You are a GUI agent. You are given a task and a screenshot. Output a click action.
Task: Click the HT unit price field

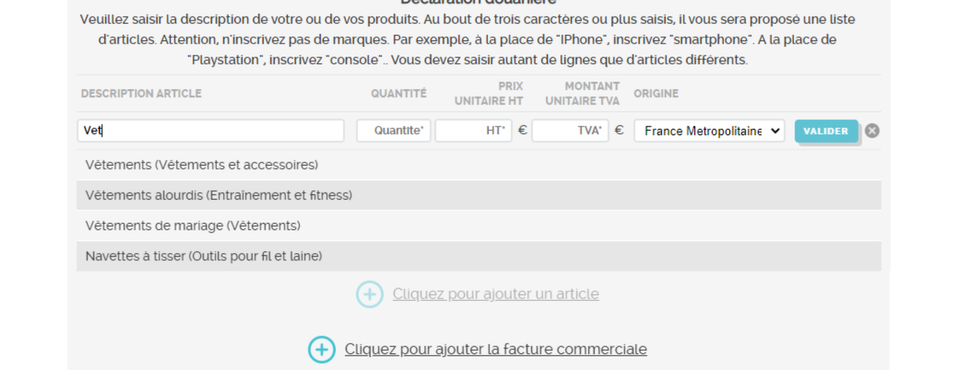coord(473,130)
